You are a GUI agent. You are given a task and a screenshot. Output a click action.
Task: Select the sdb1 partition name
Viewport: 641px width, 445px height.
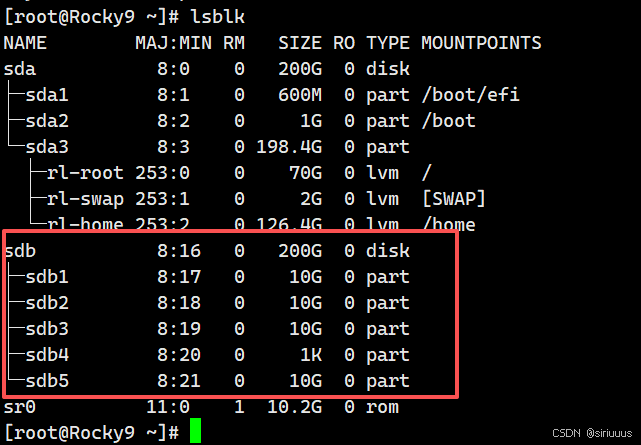point(47,277)
